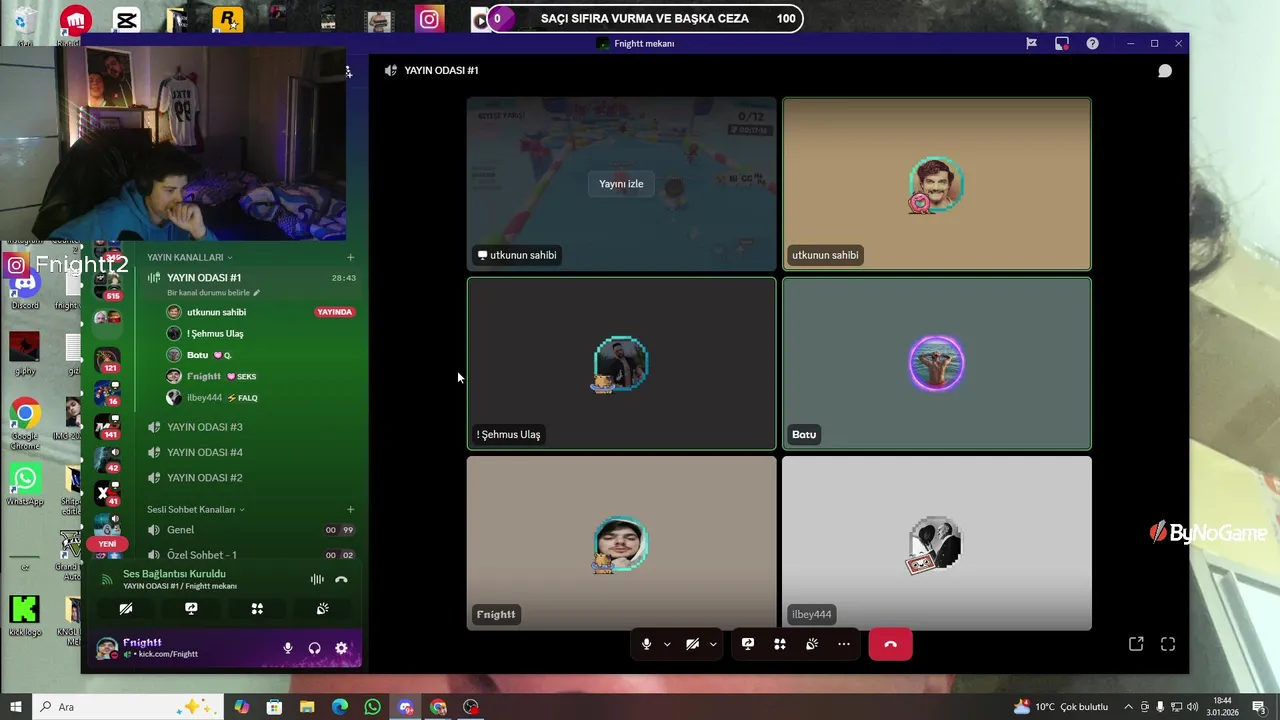Open activities launcher in the call bar
1280x720 pixels.
[780, 644]
